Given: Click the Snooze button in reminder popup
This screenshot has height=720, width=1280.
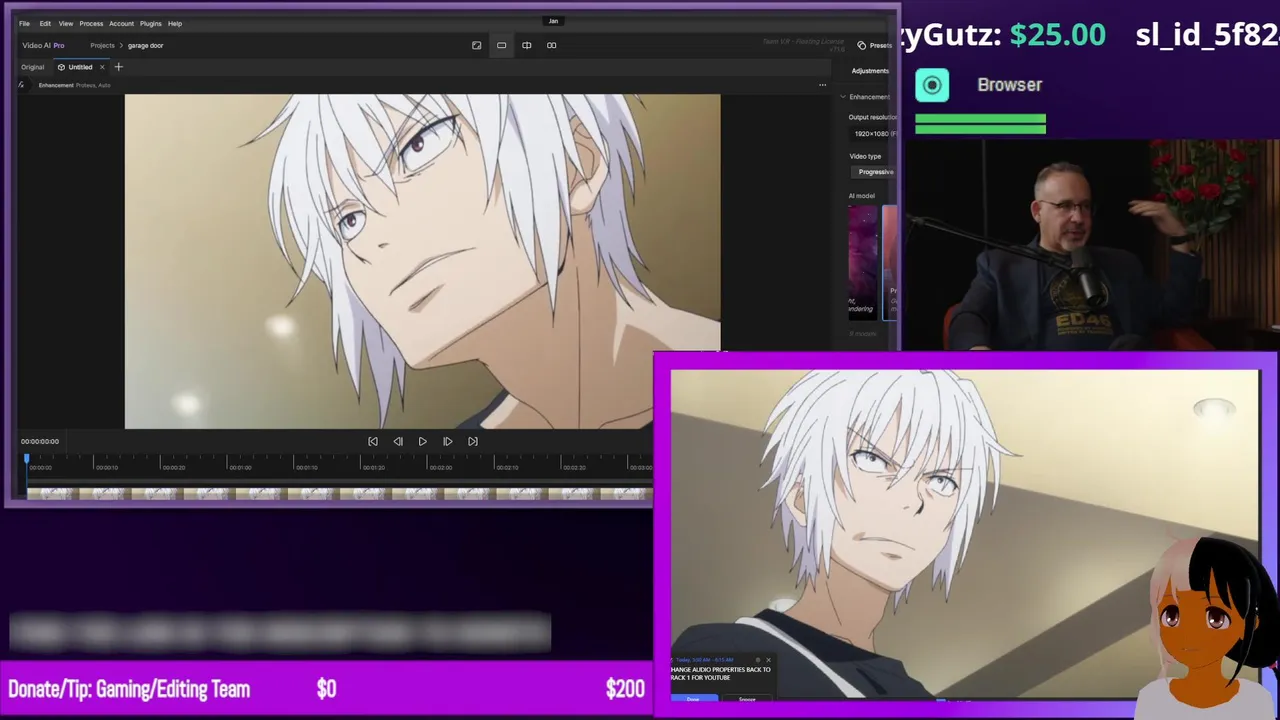Looking at the screenshot, I should (x=747, y=698).
